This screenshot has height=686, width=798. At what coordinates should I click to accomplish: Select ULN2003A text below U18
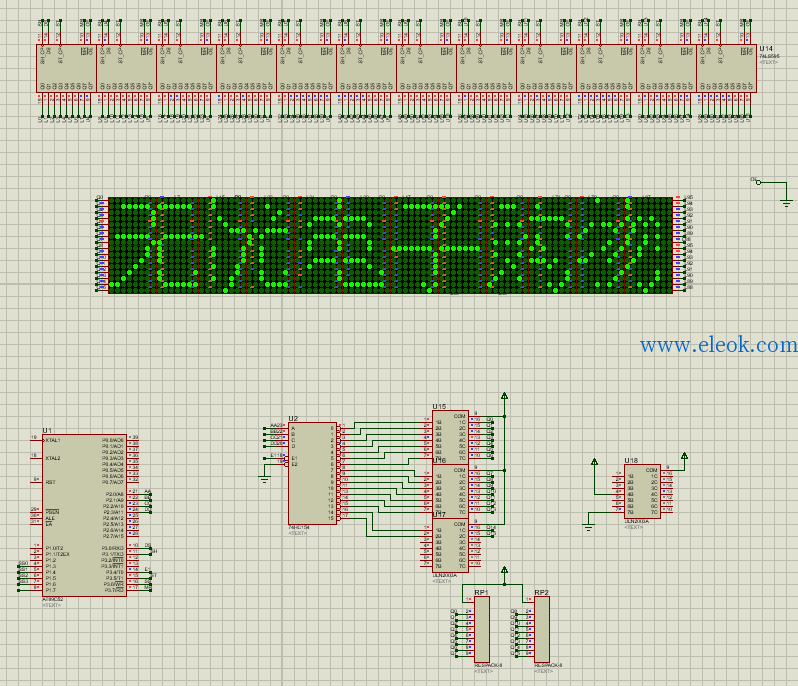pyautogui.click(x=637, y=521)
